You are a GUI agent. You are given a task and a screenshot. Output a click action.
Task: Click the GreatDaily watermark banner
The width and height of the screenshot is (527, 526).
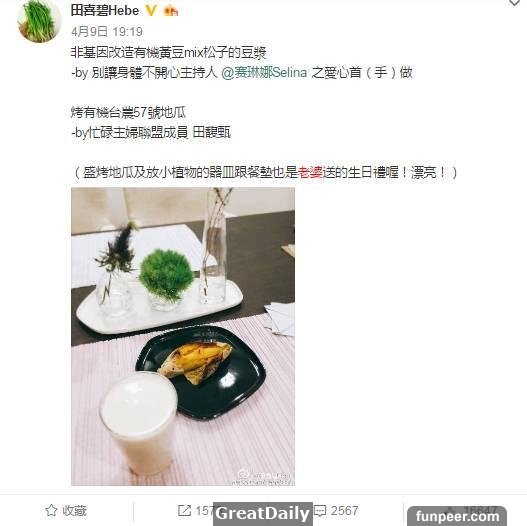click(262, 514)
